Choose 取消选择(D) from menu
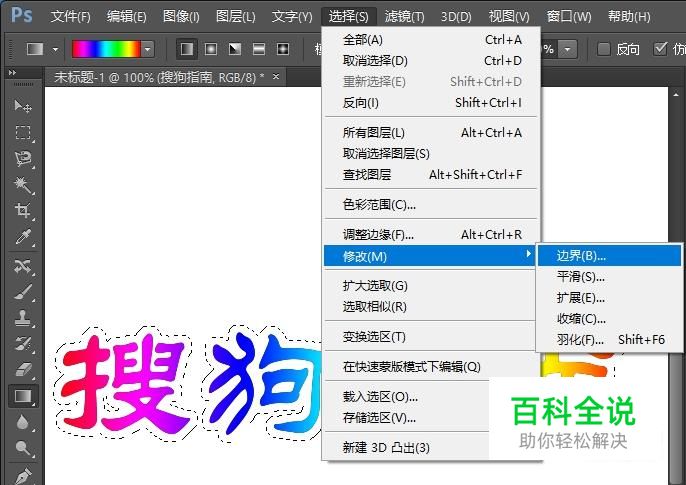Screen dimensions: 686x485 [432, 61]
